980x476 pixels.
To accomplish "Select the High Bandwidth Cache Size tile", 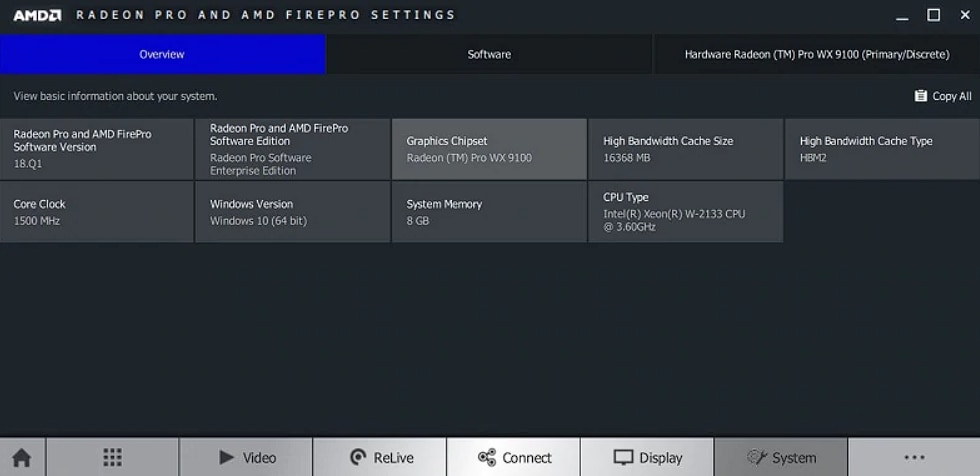I will (686, 149).
